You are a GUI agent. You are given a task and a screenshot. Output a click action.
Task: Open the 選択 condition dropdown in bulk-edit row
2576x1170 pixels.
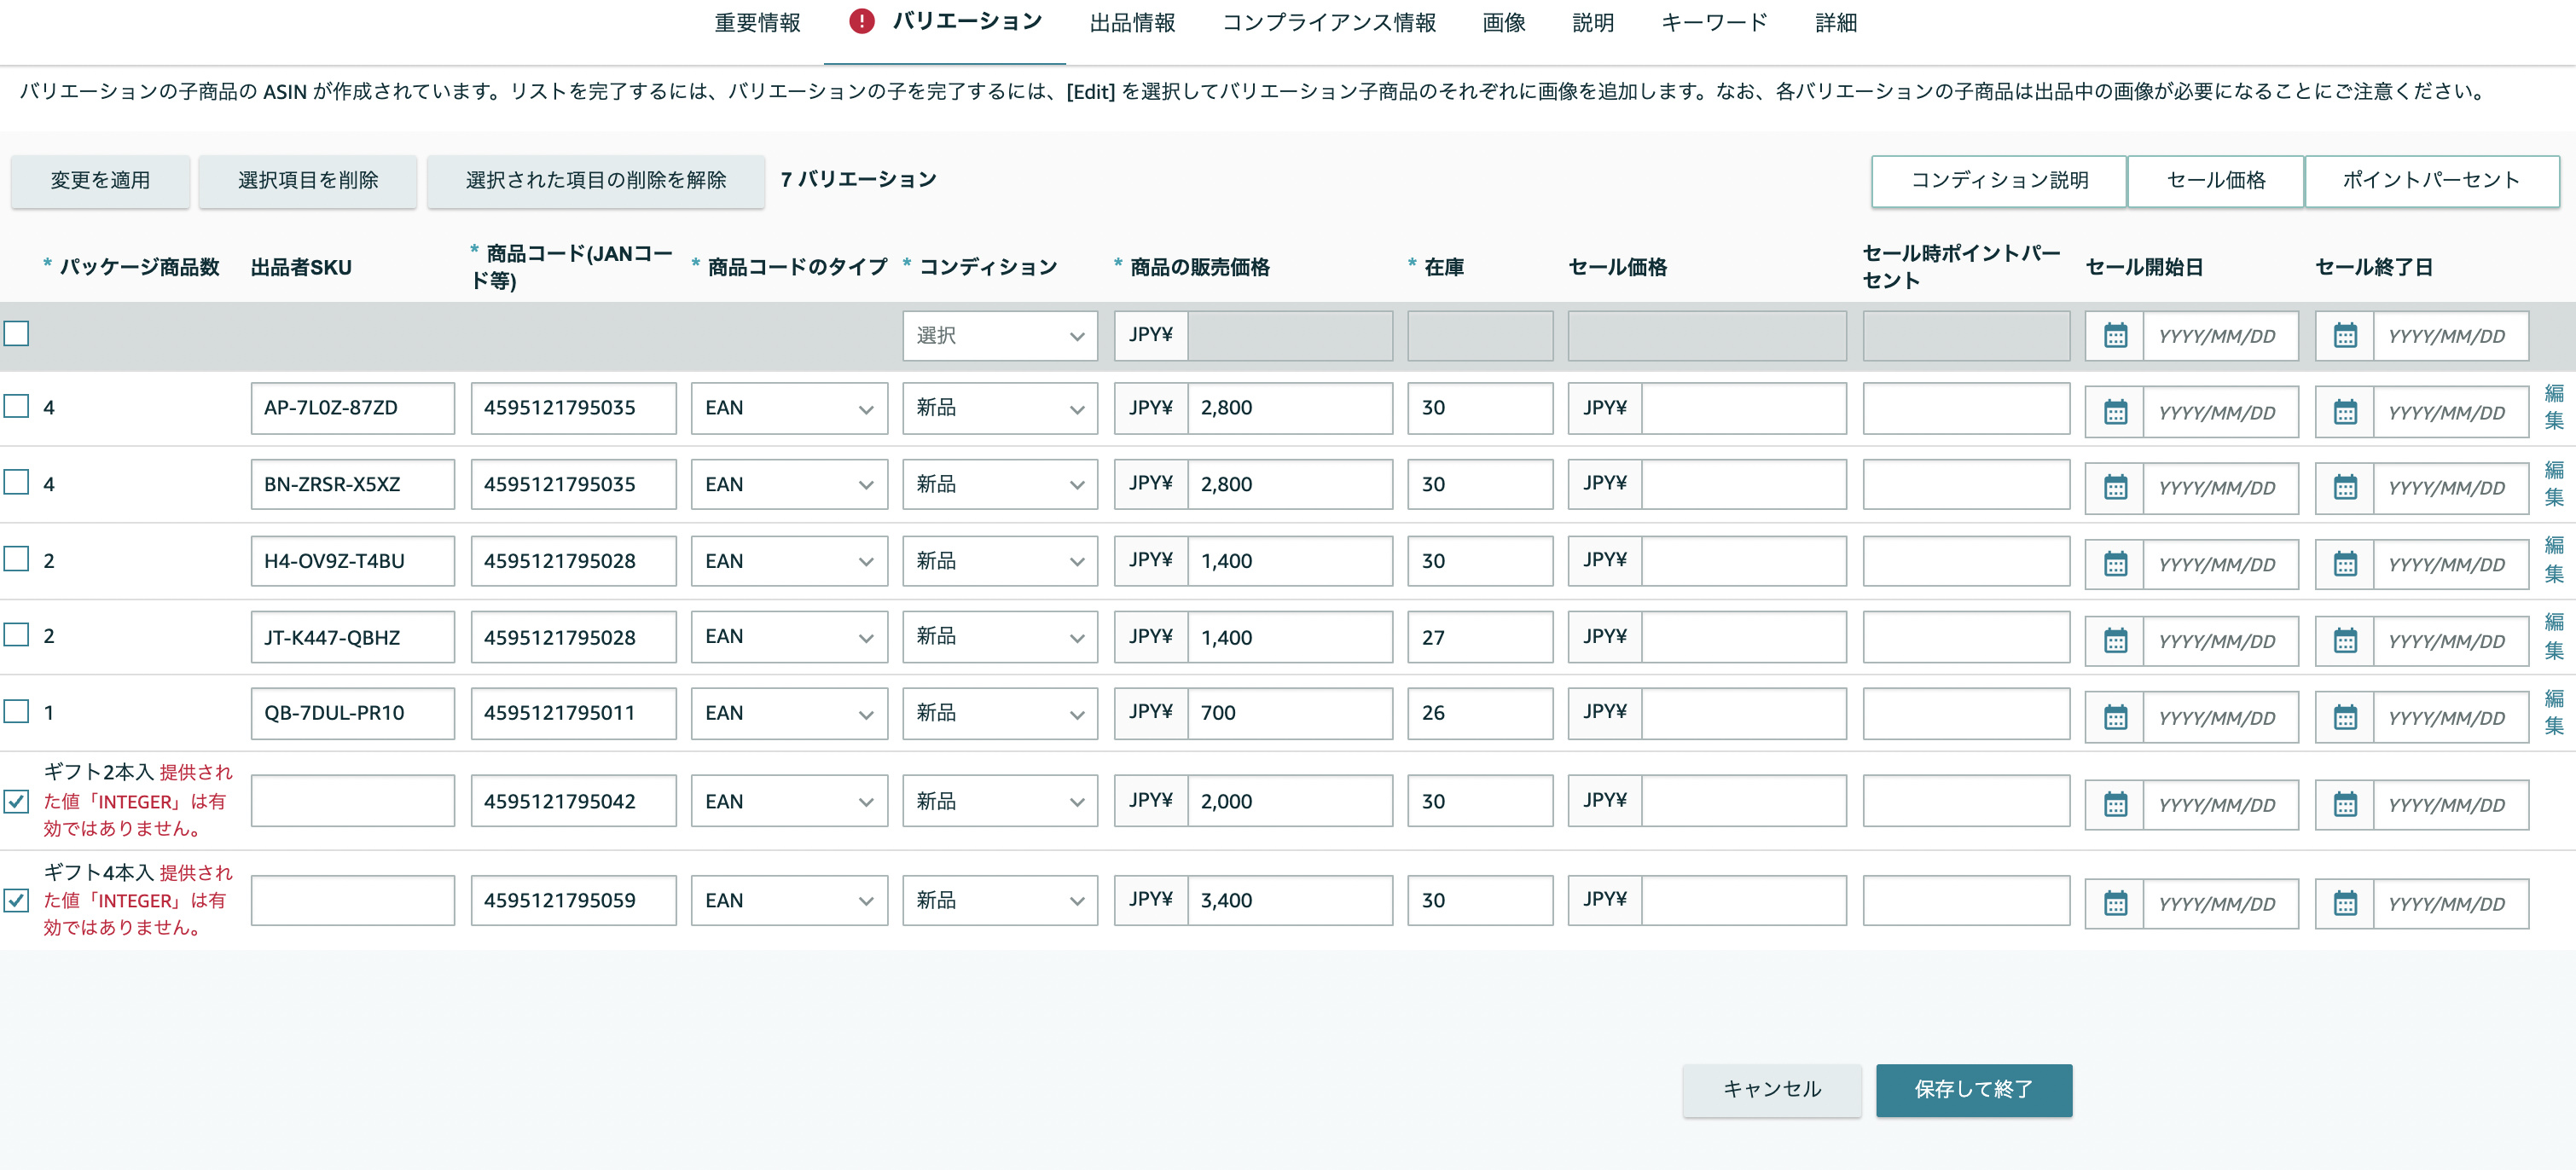[999, 336]
